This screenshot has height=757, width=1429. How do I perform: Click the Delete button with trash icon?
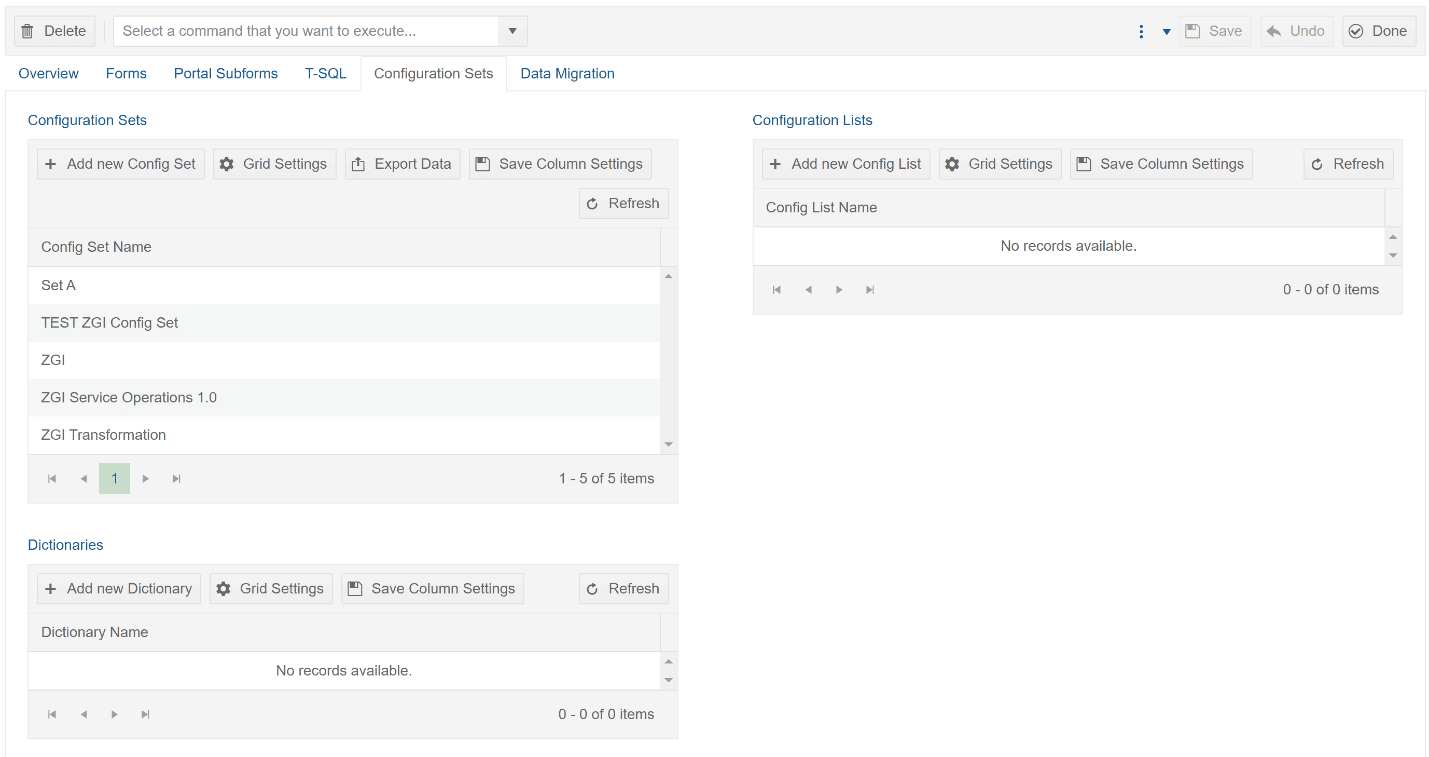[55, 31]
